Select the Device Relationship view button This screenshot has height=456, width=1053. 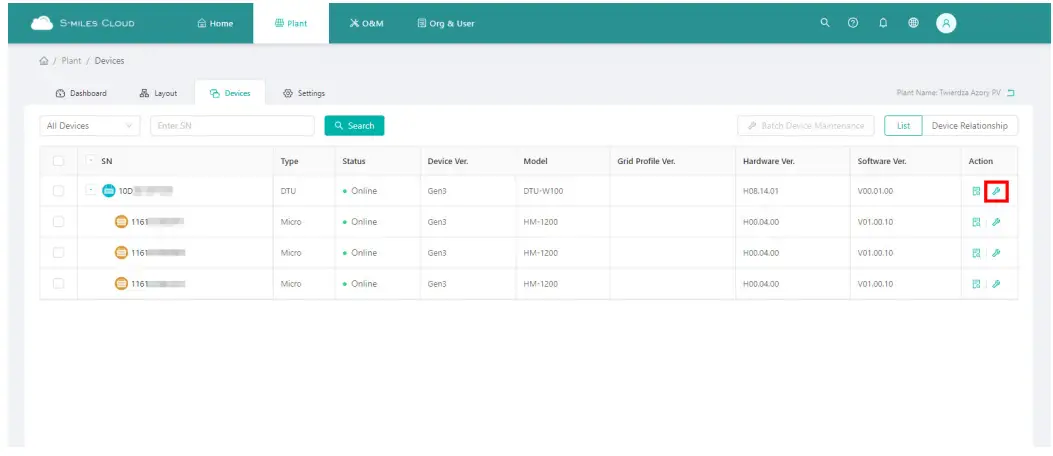point(970,126)
